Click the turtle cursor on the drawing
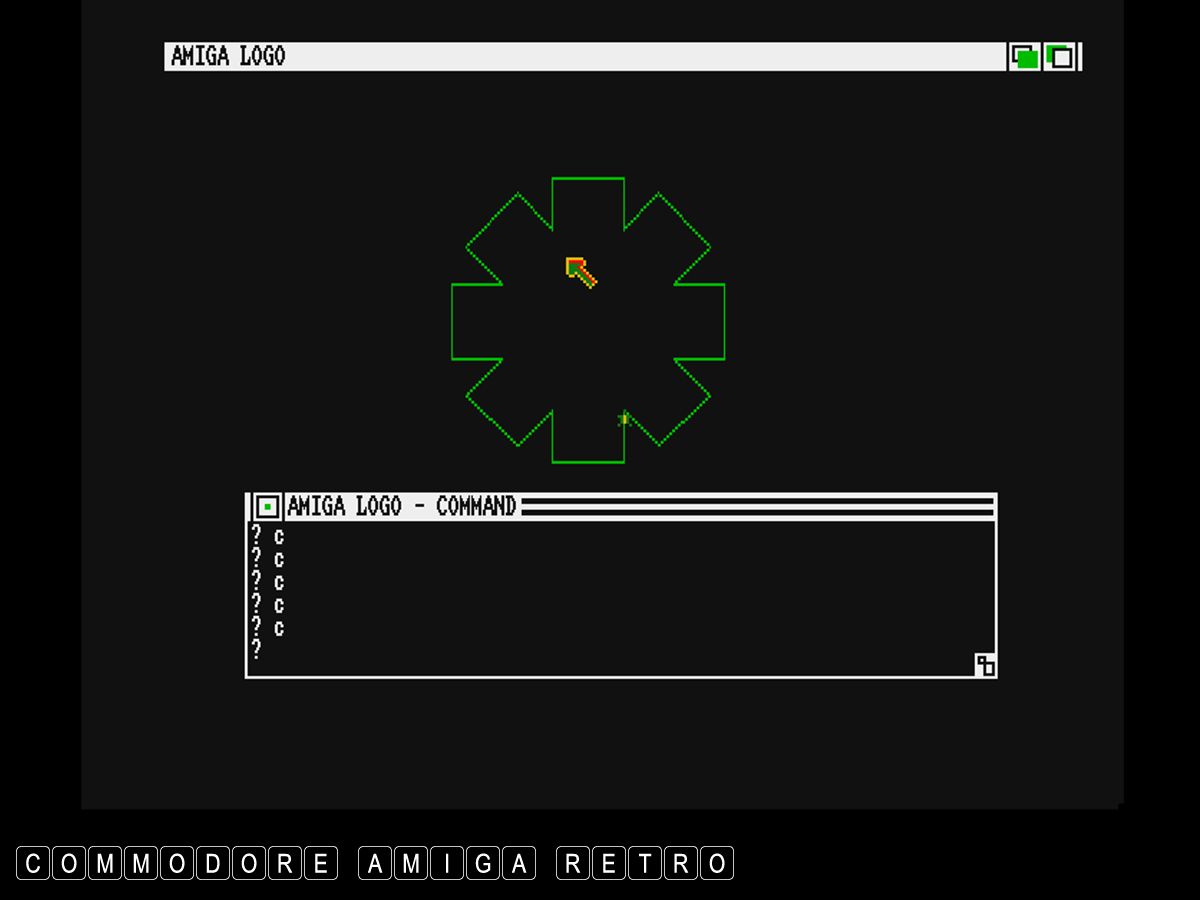Image resolution: width=1200 pixels, height=900 pixels. point(623,419)
